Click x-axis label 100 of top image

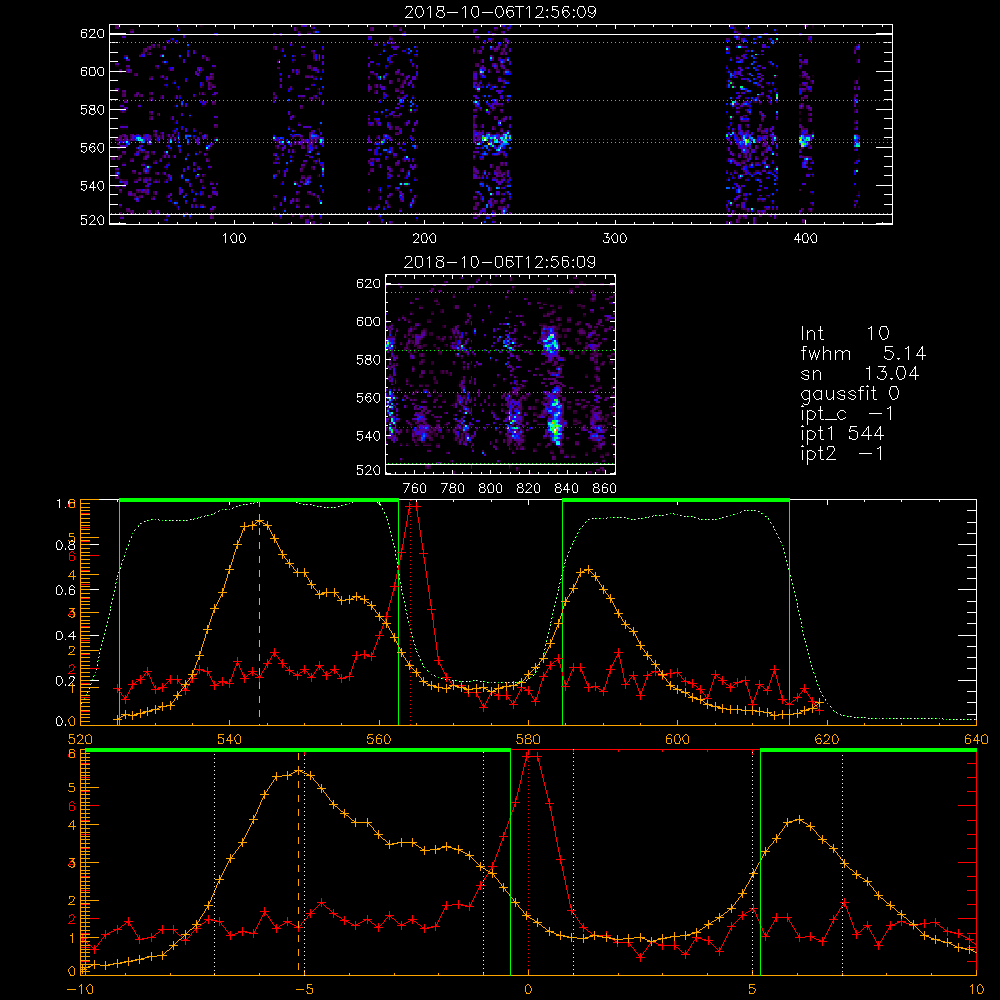[234, 239]
